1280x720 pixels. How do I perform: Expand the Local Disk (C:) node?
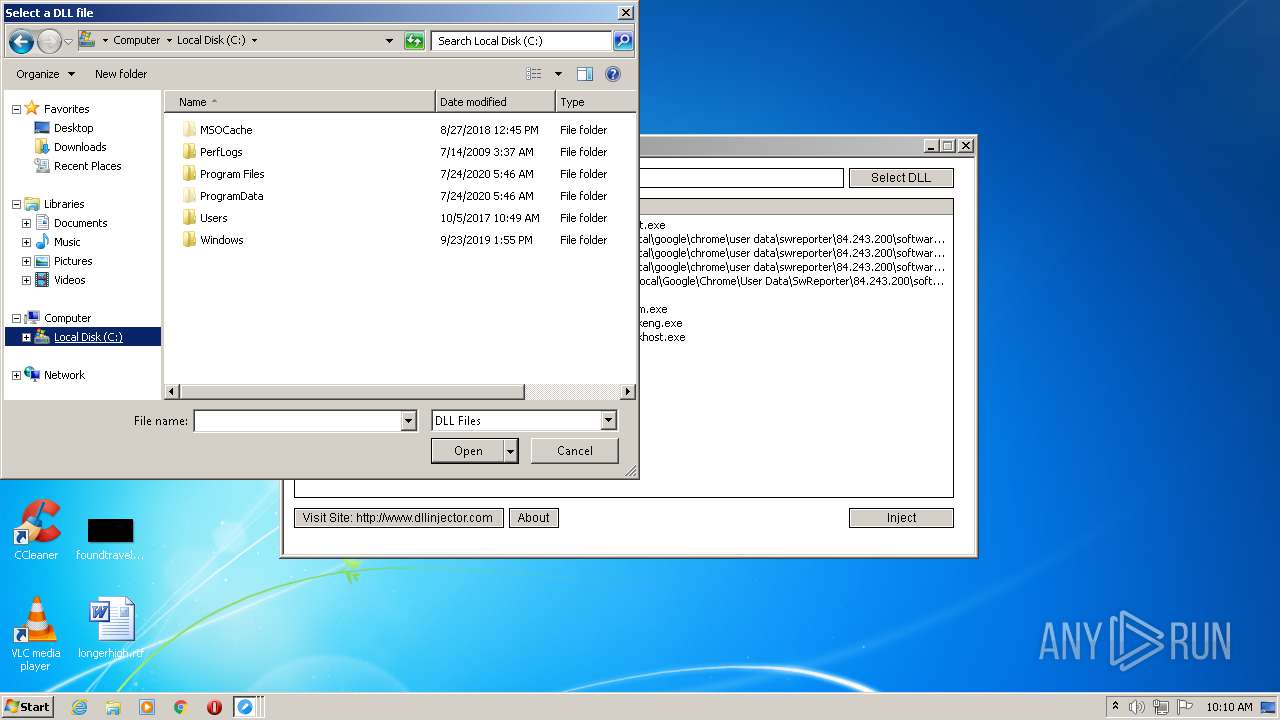click(x=26, y=337)
